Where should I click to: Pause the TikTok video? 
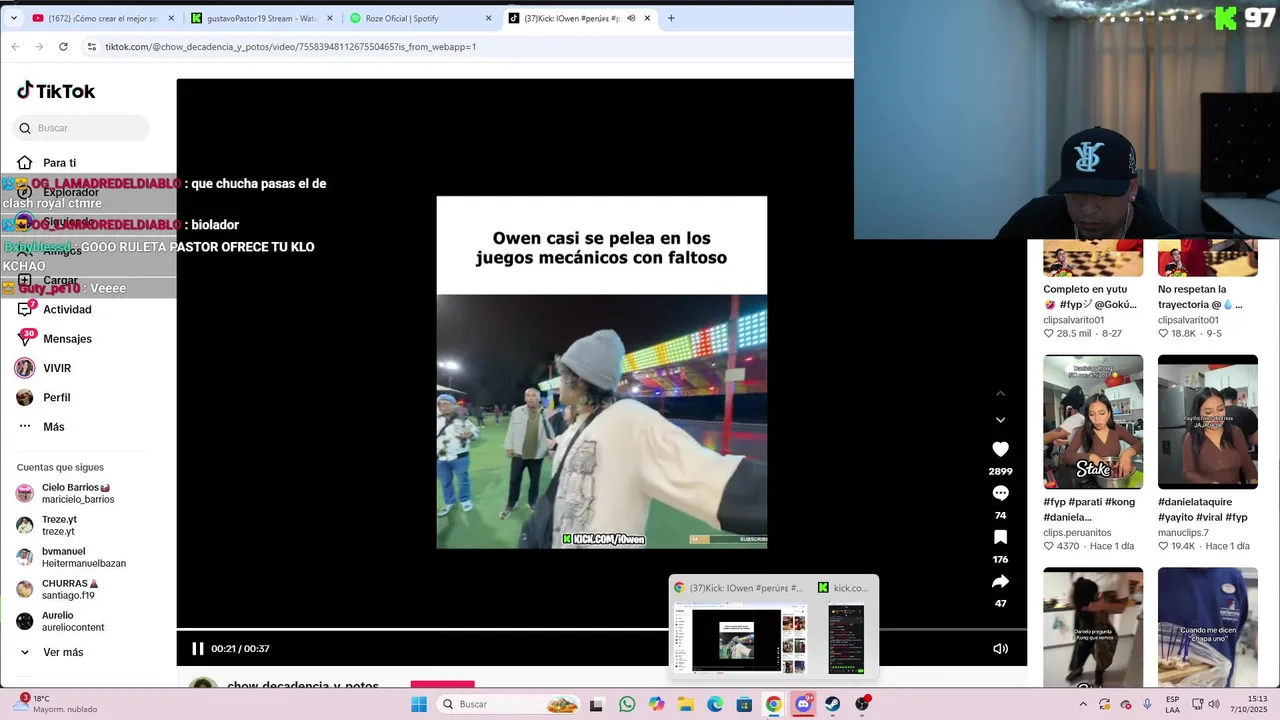pos(197,648)
